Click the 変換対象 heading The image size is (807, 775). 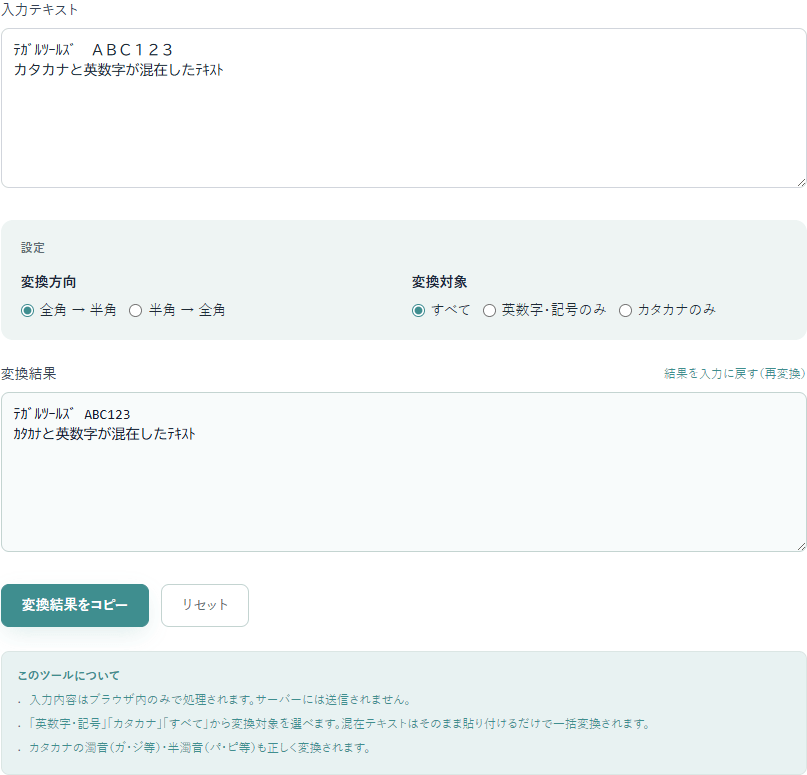click(x=440, y=282)
